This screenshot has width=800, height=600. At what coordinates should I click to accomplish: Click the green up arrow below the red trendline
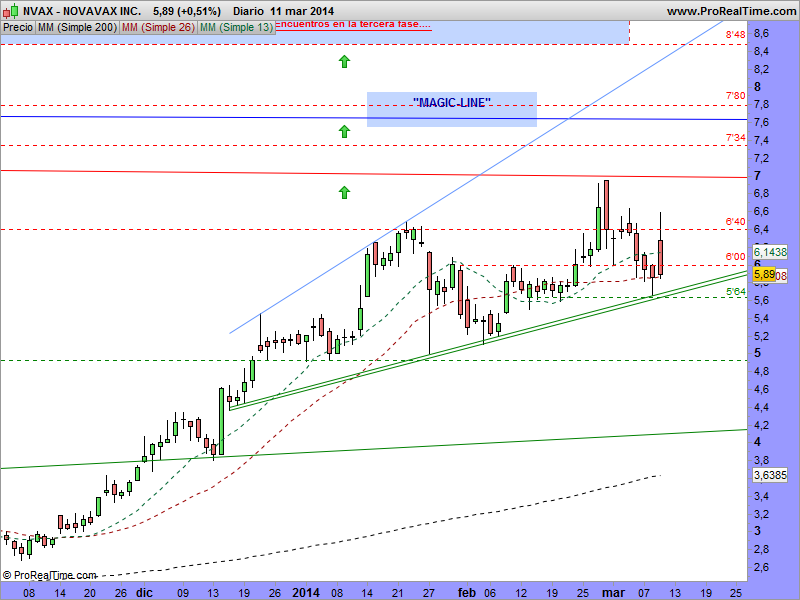pos(344,192)
